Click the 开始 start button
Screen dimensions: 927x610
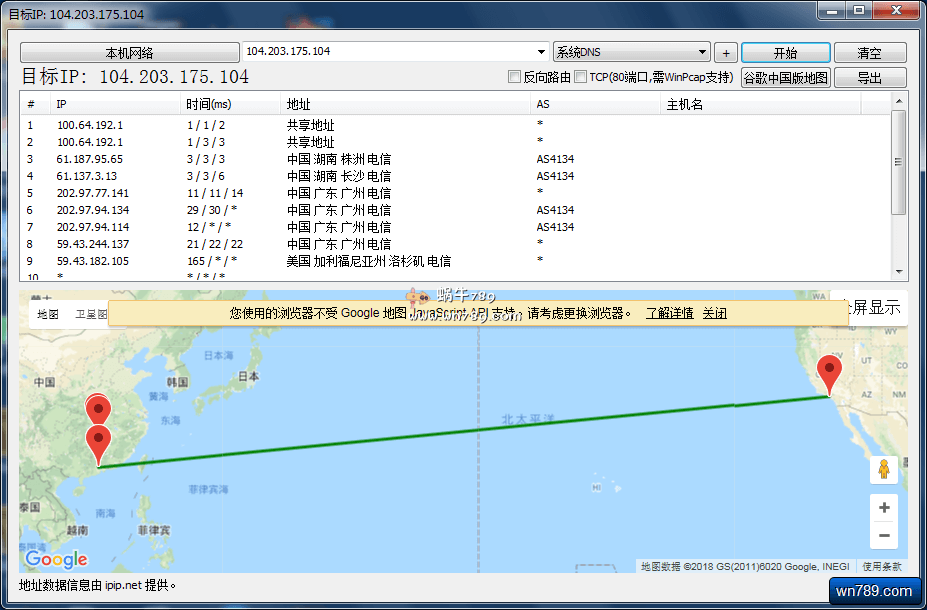[785, 53]
